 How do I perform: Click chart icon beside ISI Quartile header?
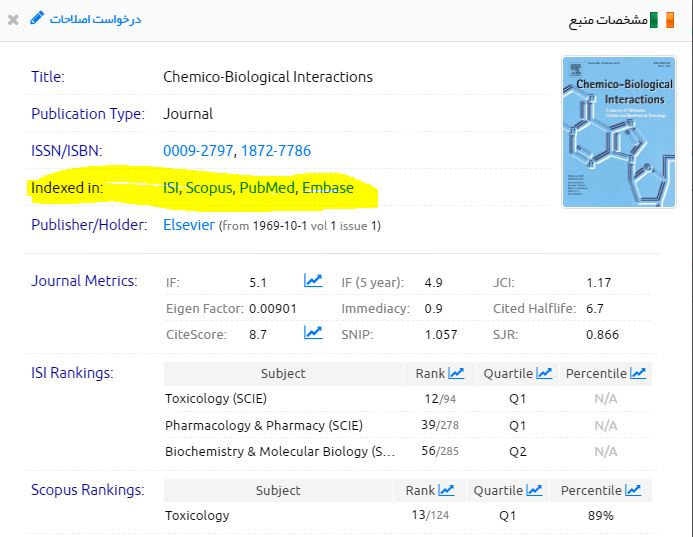[x=544, y=373]
